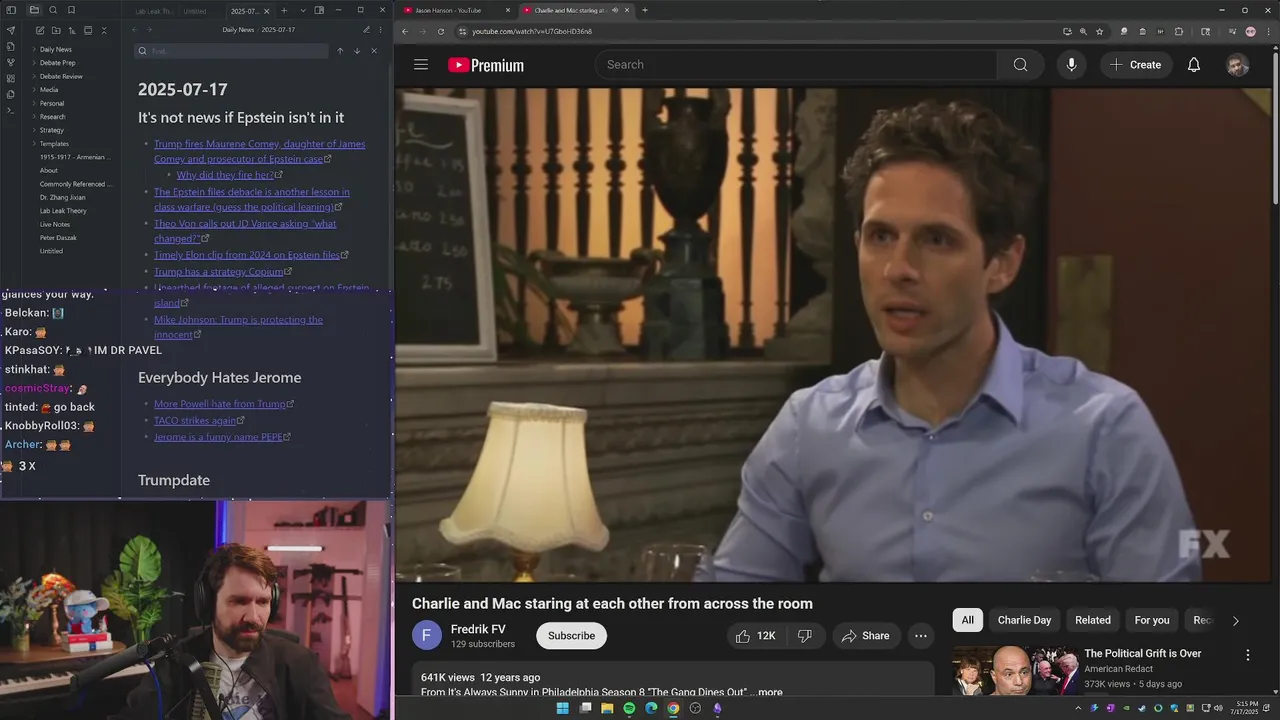Open The Political Grift is Over thumbnail
The width and height of the screenshot is (1280, 720).
pos(1015,672)
